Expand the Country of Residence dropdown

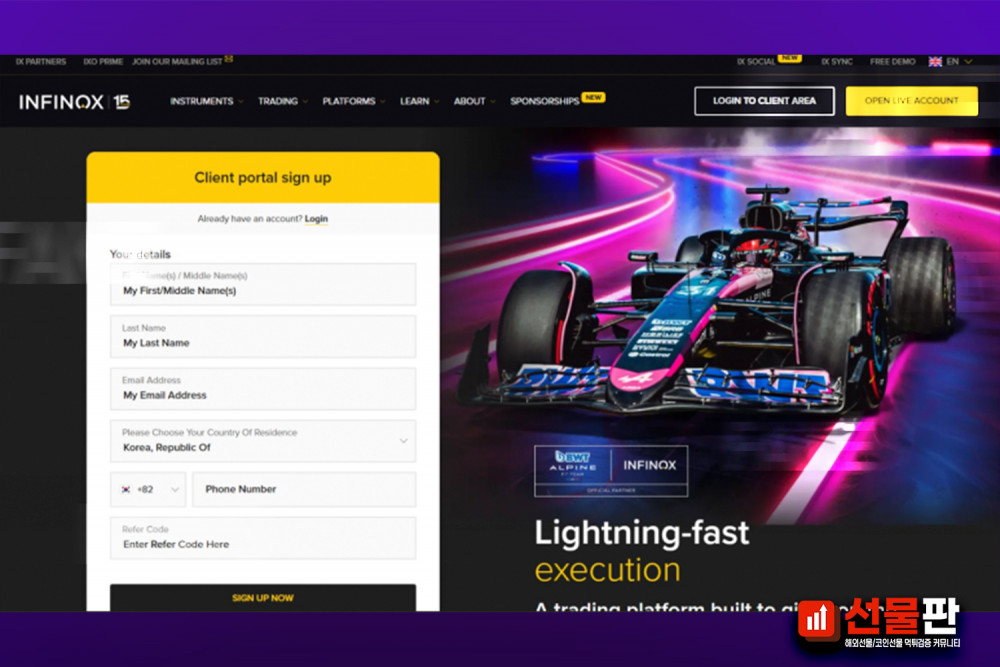click(x=263, y=441)
